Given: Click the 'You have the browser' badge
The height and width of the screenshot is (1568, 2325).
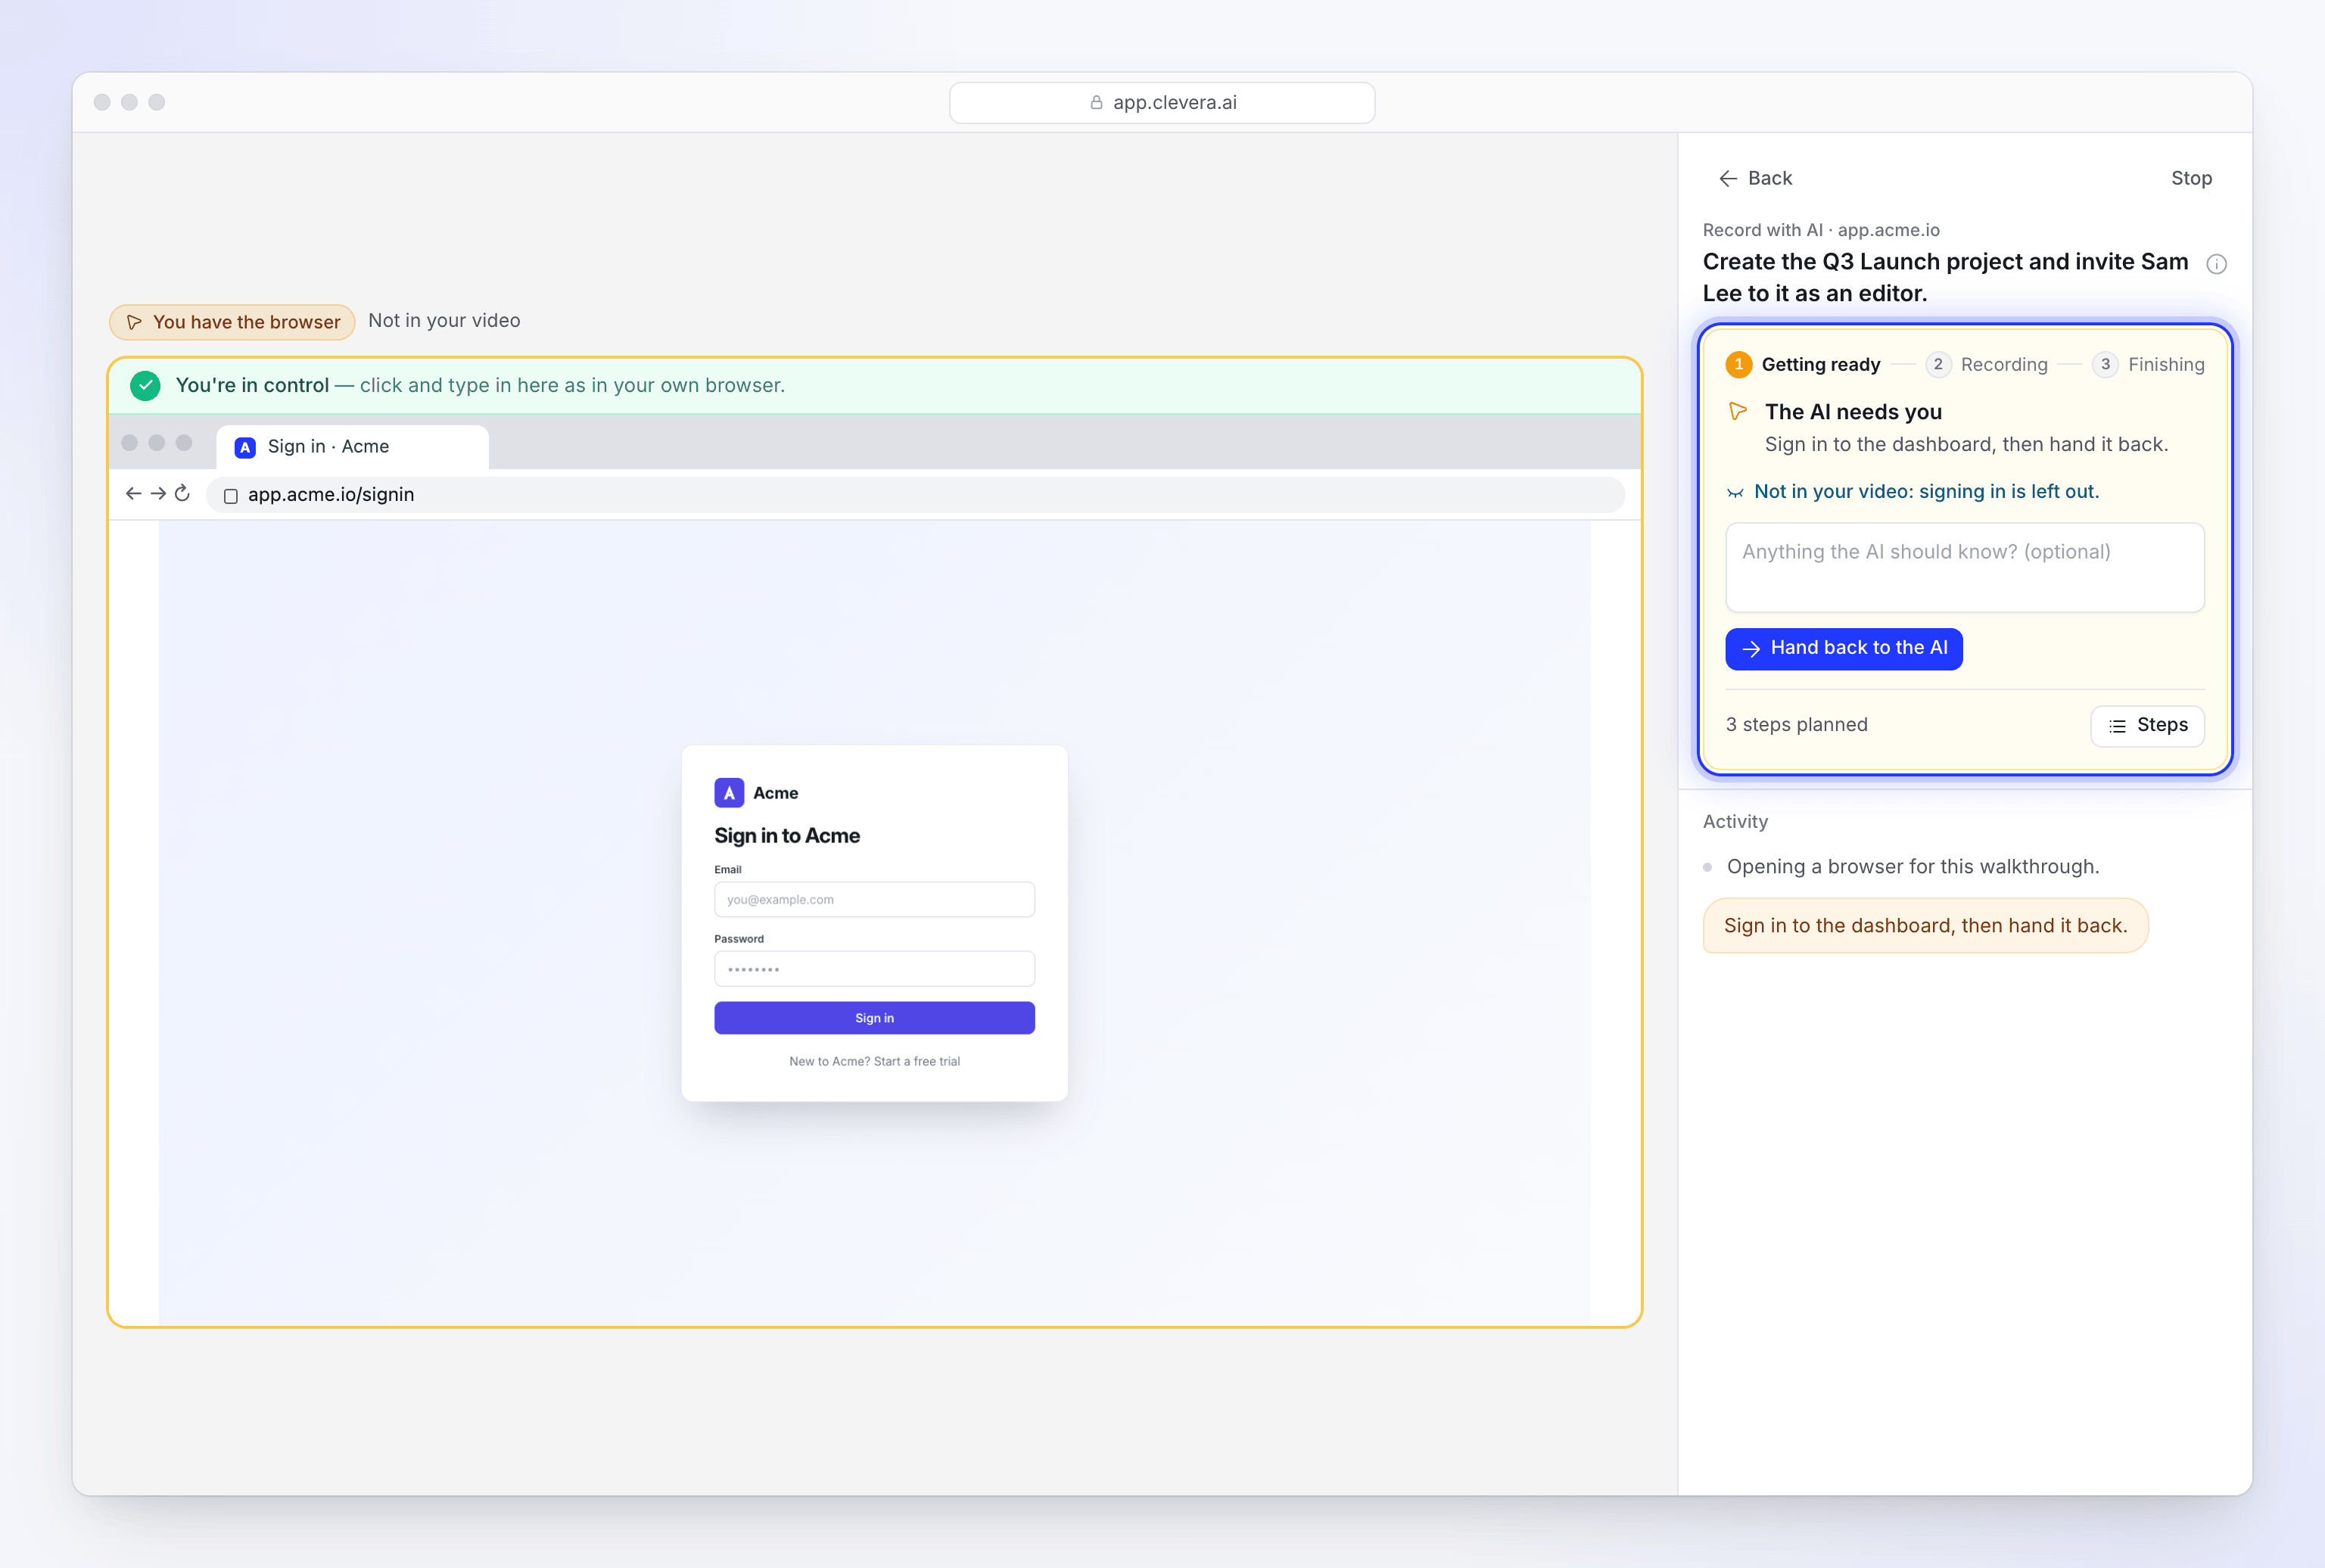Looking at the screenshot, I should [232, 322].
